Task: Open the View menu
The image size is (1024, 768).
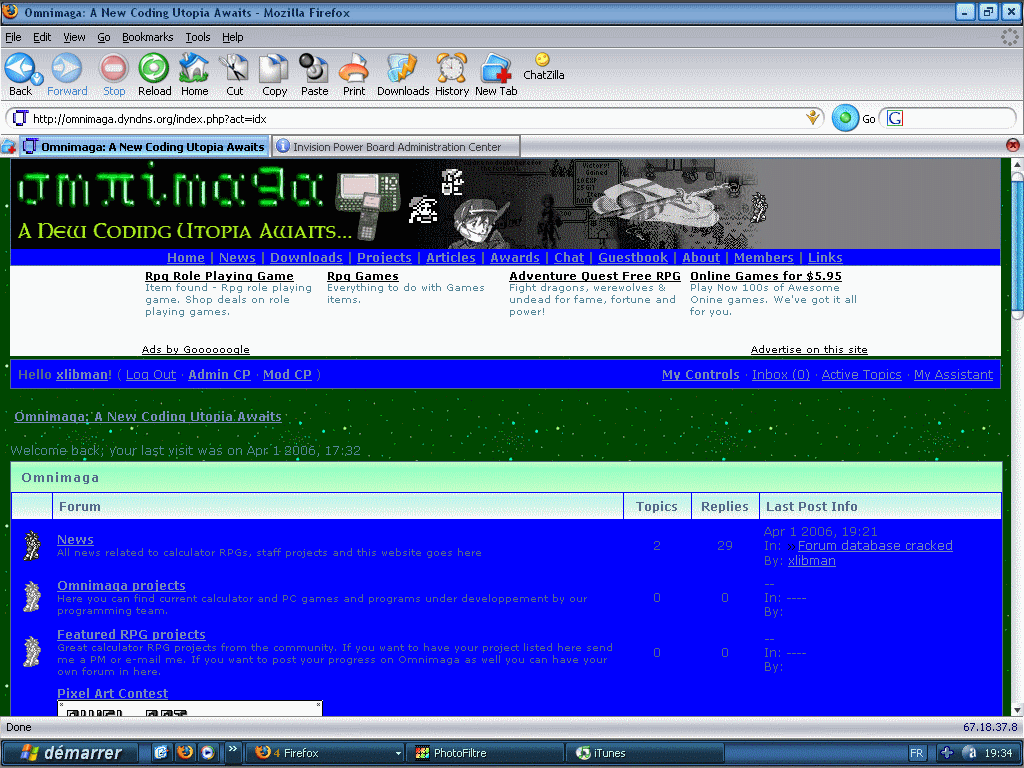Action: click(74, 37)
